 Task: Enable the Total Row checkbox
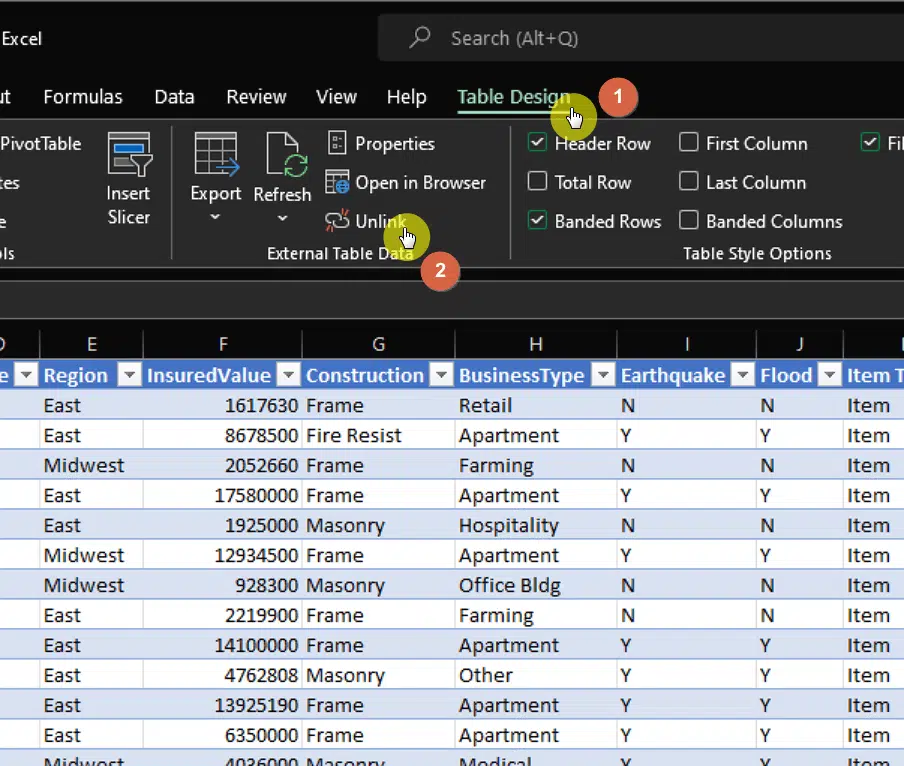[537, 182]
